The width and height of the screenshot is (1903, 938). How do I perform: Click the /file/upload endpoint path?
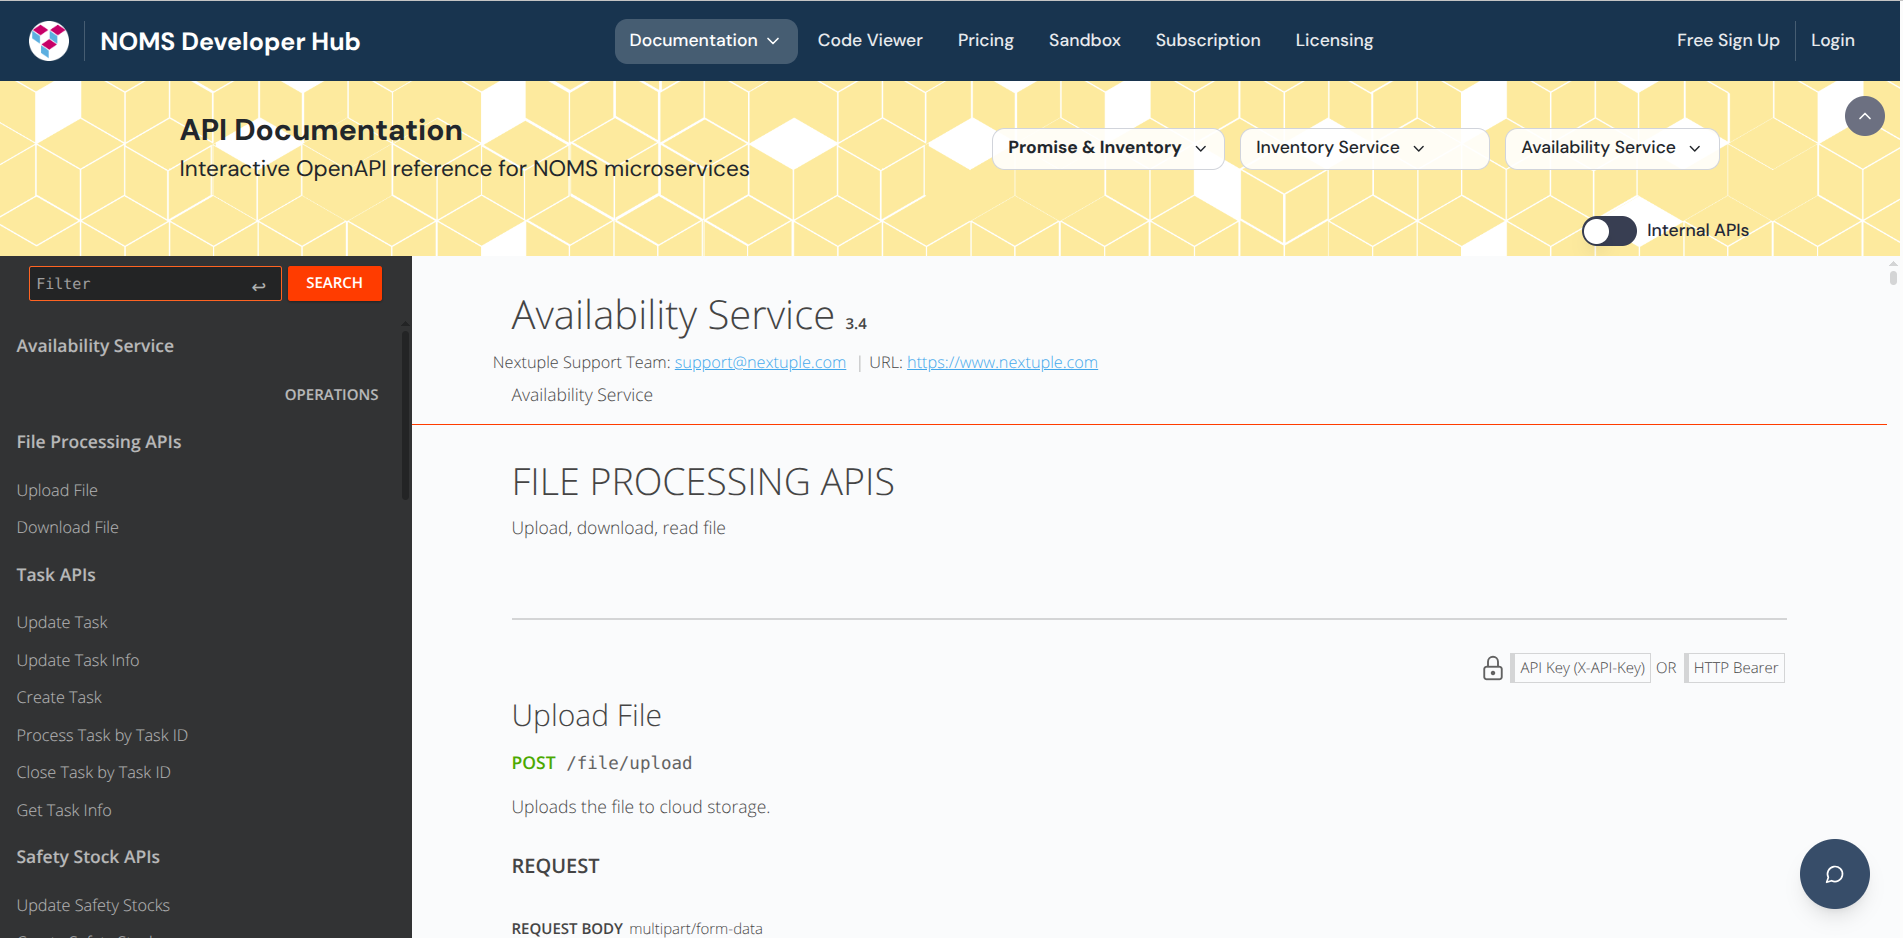[x=629, y=764]
